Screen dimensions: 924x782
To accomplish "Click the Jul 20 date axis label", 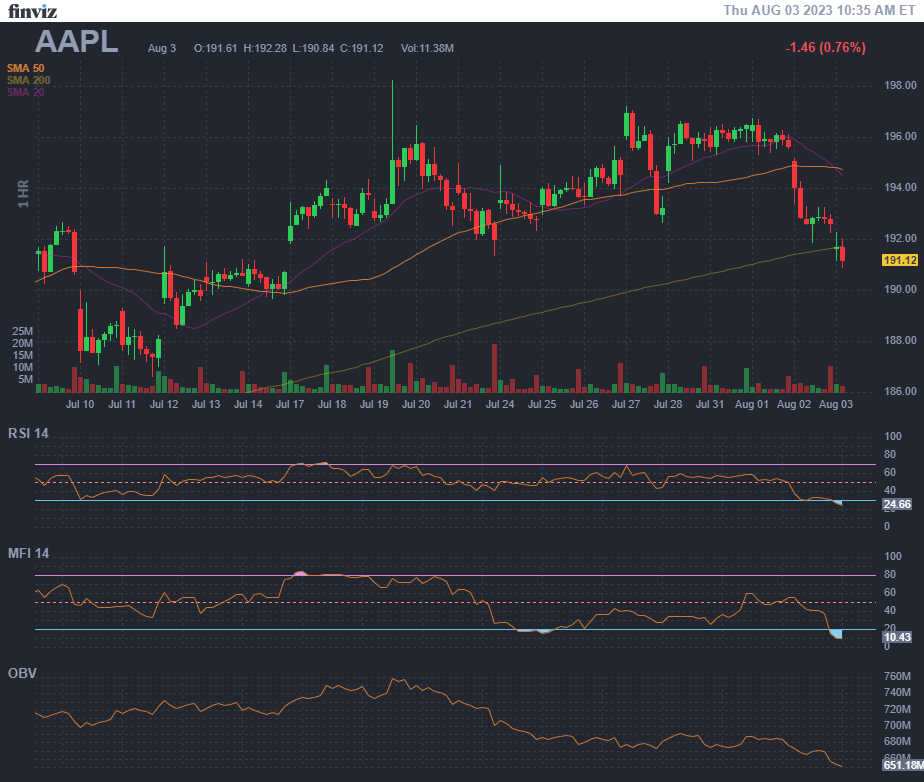I will 416,405.
